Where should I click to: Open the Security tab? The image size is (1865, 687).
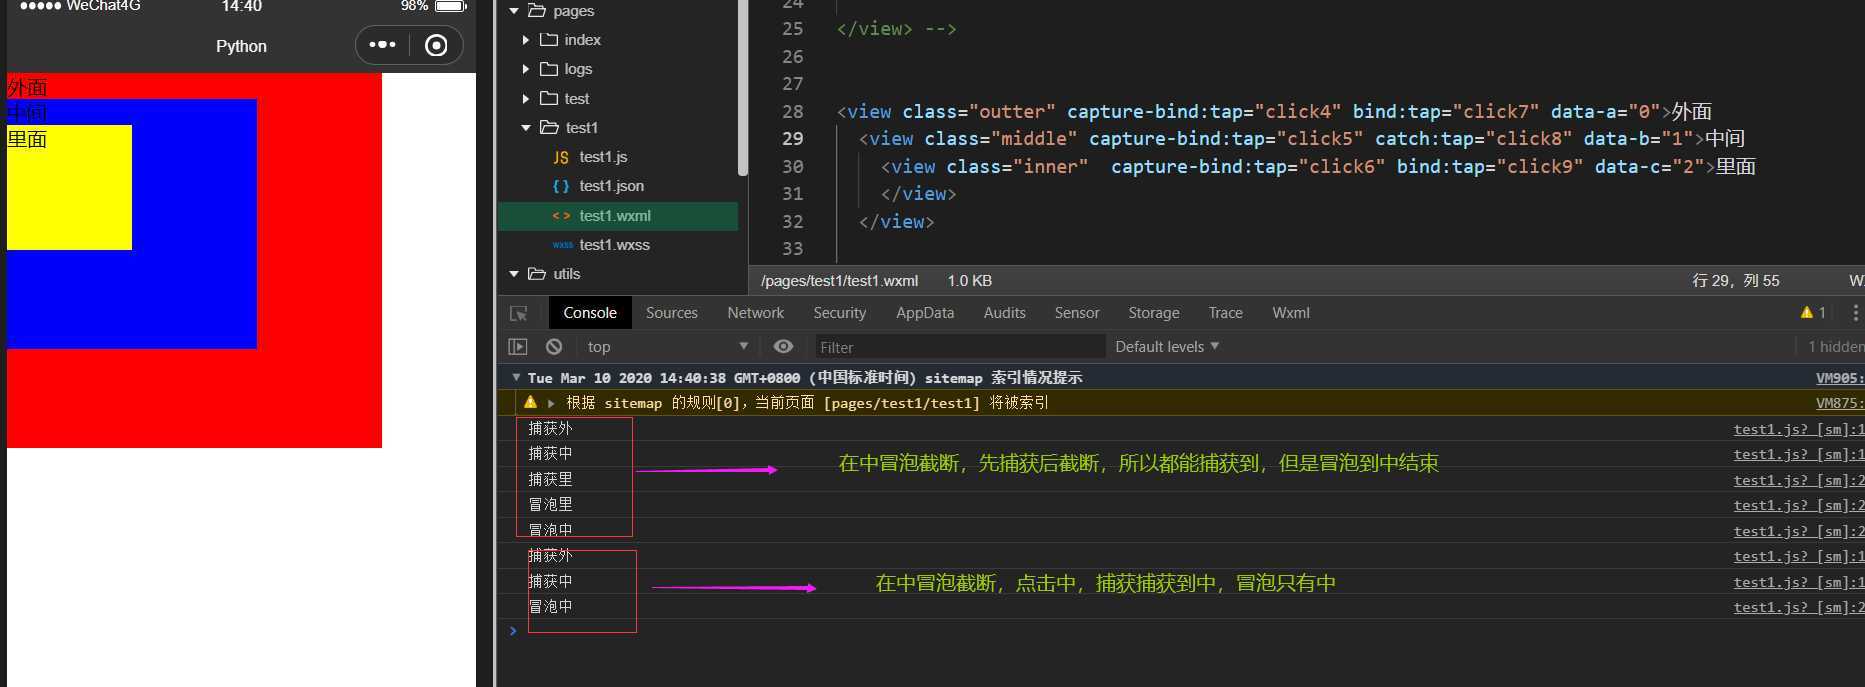pyautogui.click(x=840, y=313)
